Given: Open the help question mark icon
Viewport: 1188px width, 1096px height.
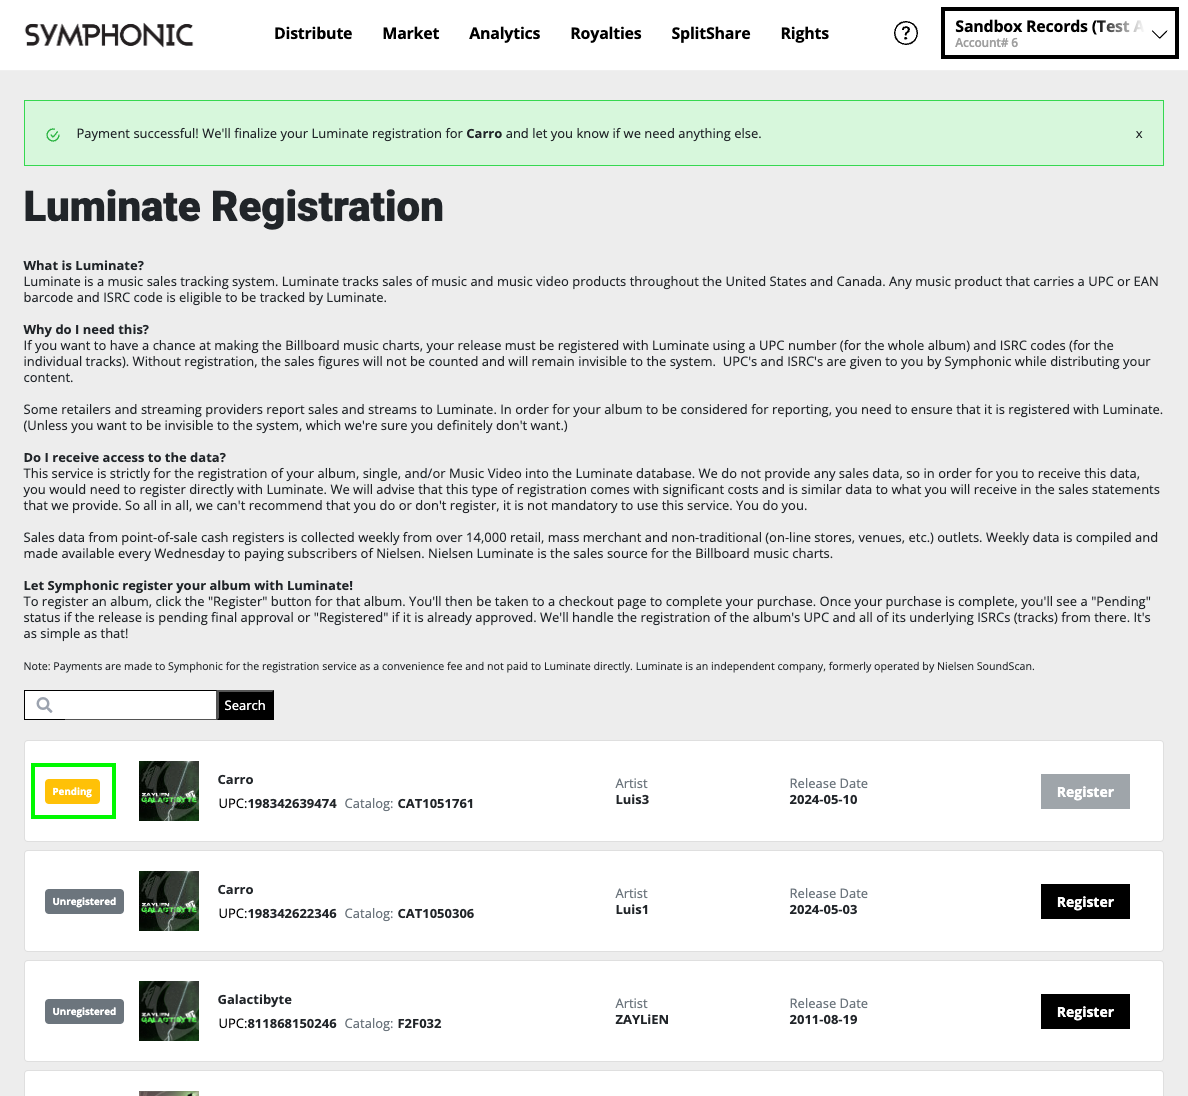Looking at the screenshot, I should point(905,33).
